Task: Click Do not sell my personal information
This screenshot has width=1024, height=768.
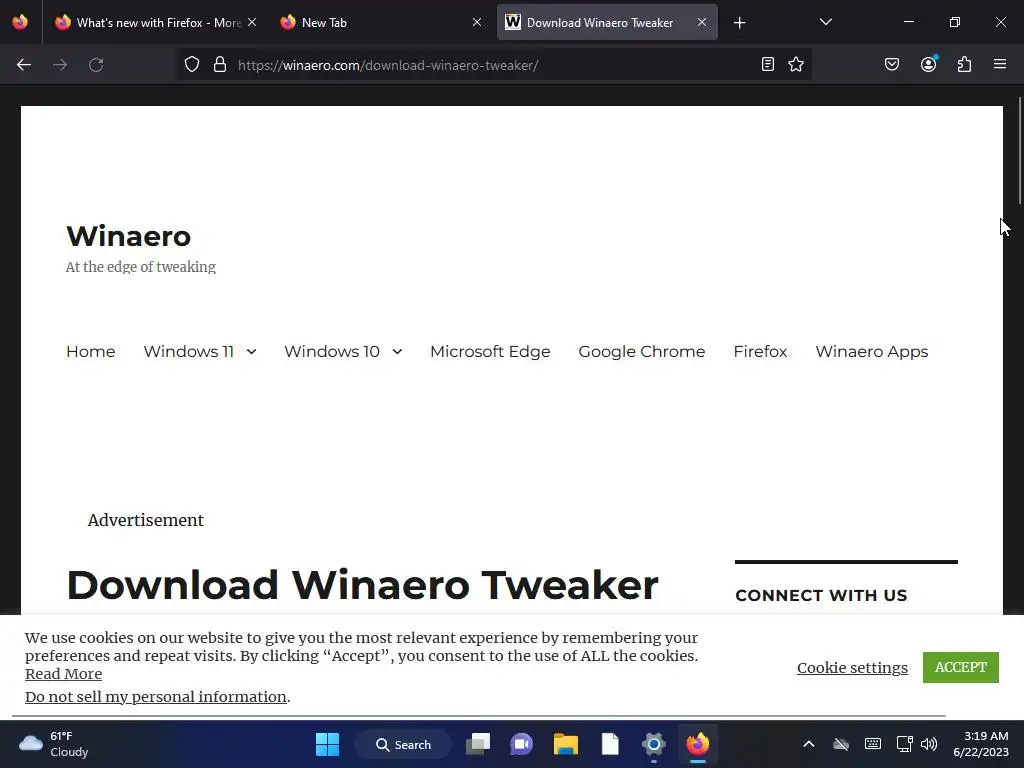Action: (155, 697)
